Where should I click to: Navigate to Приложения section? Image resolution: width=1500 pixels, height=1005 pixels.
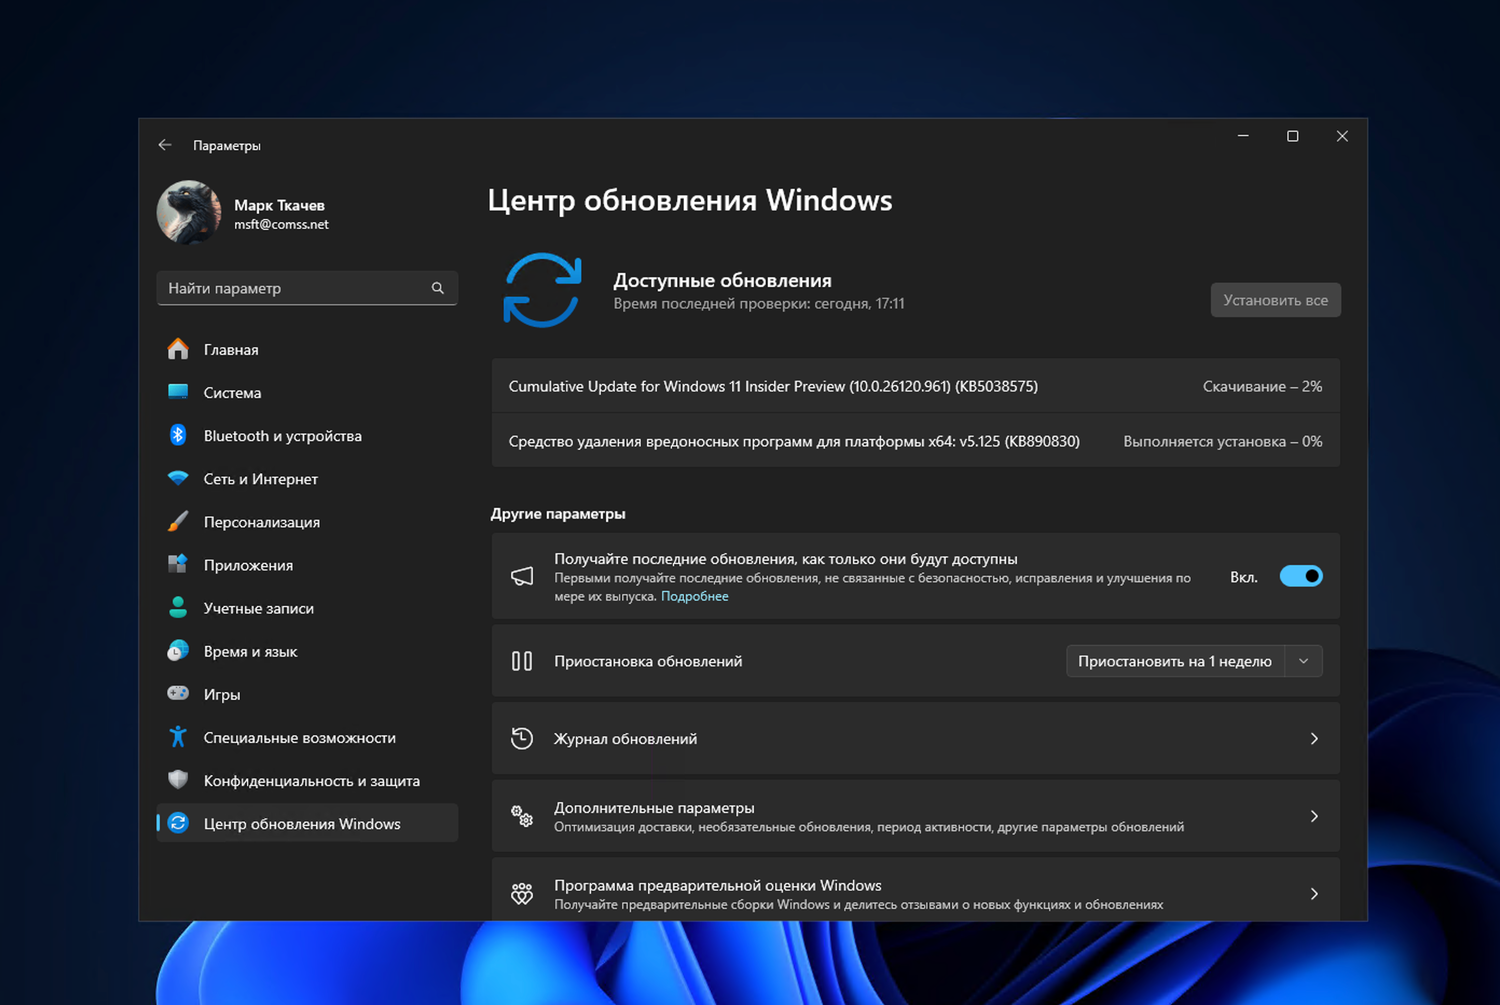tap(307, 564)
